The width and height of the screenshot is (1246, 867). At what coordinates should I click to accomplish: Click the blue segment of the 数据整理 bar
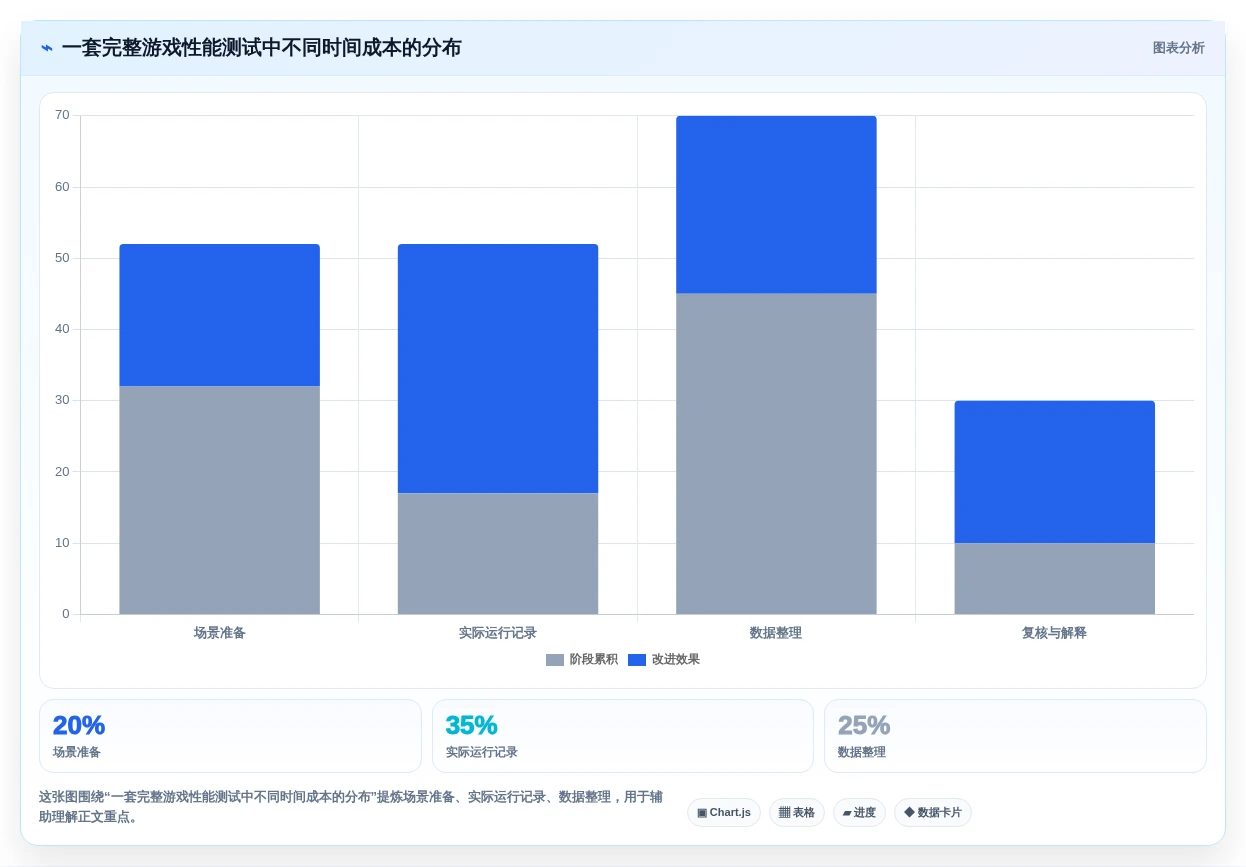point(776,205)
